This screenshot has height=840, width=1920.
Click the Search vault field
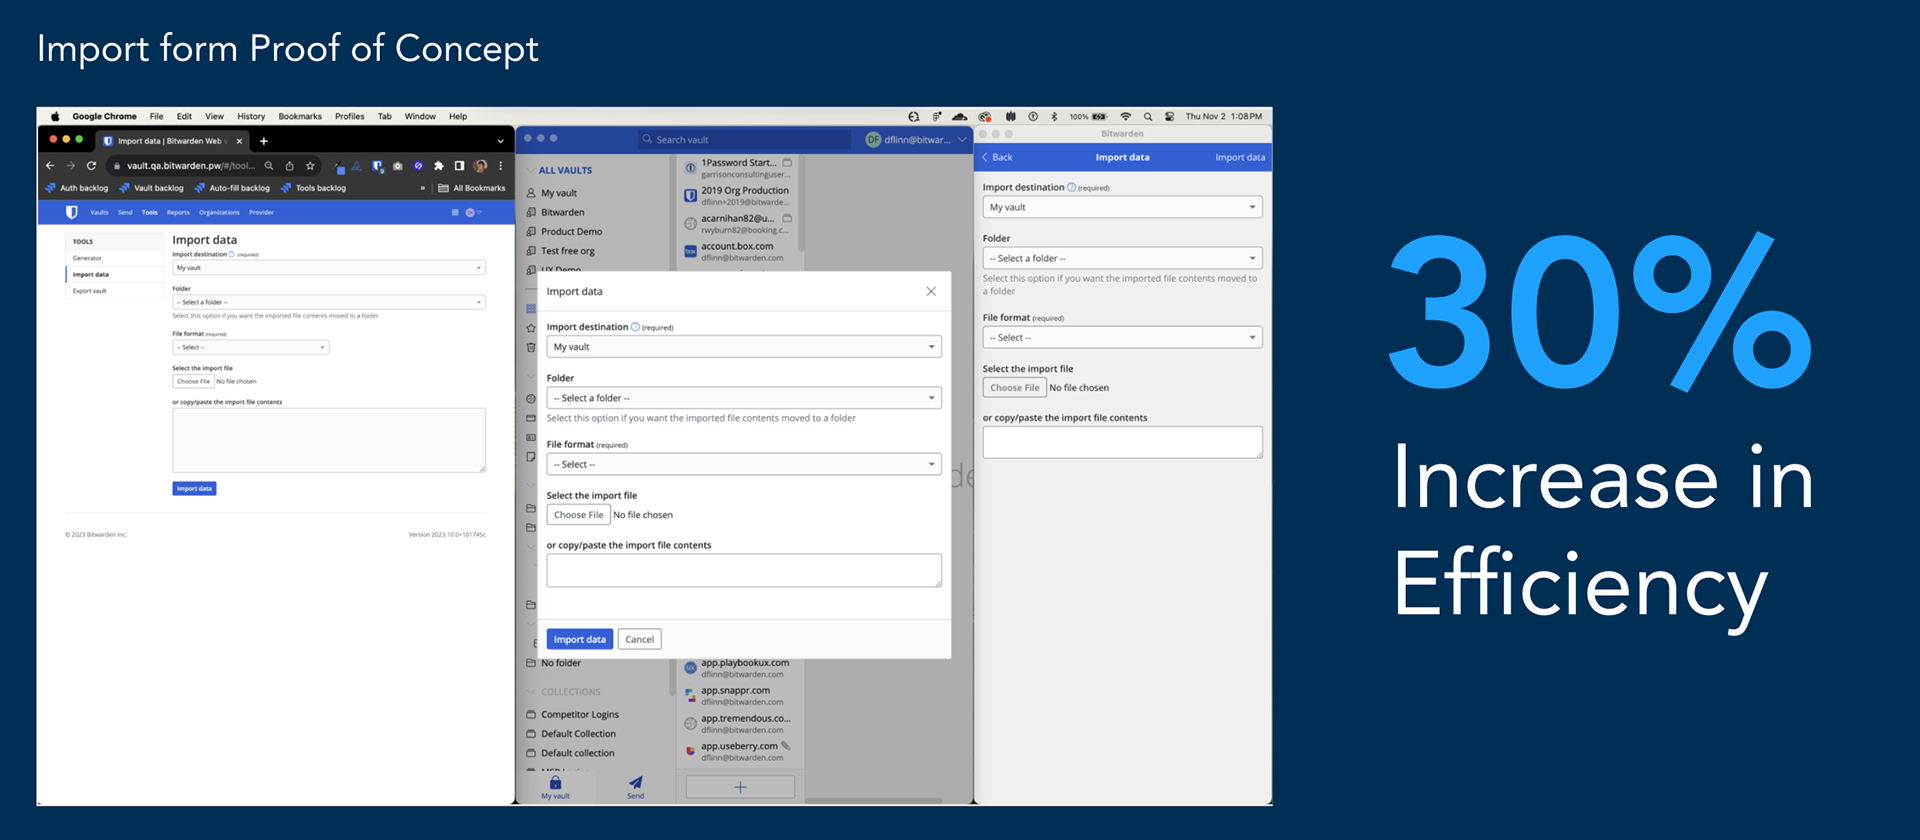(745, 140)
